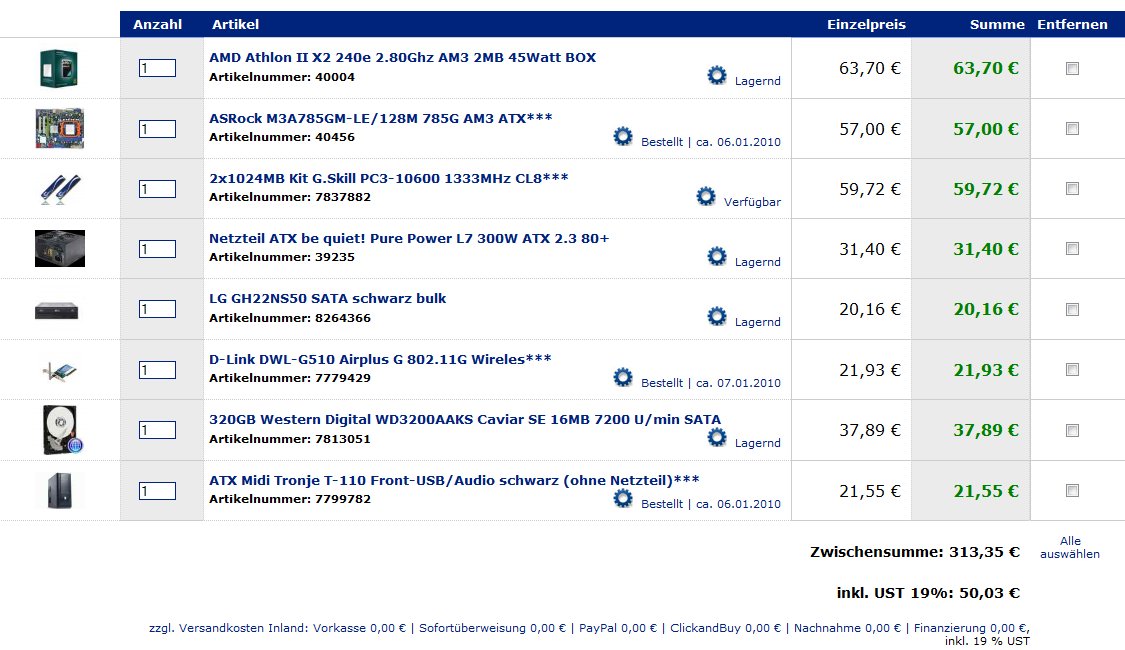Click the single price 20,16 € of LG drive
1125x650 pixels.
click(x=870, y=309)
